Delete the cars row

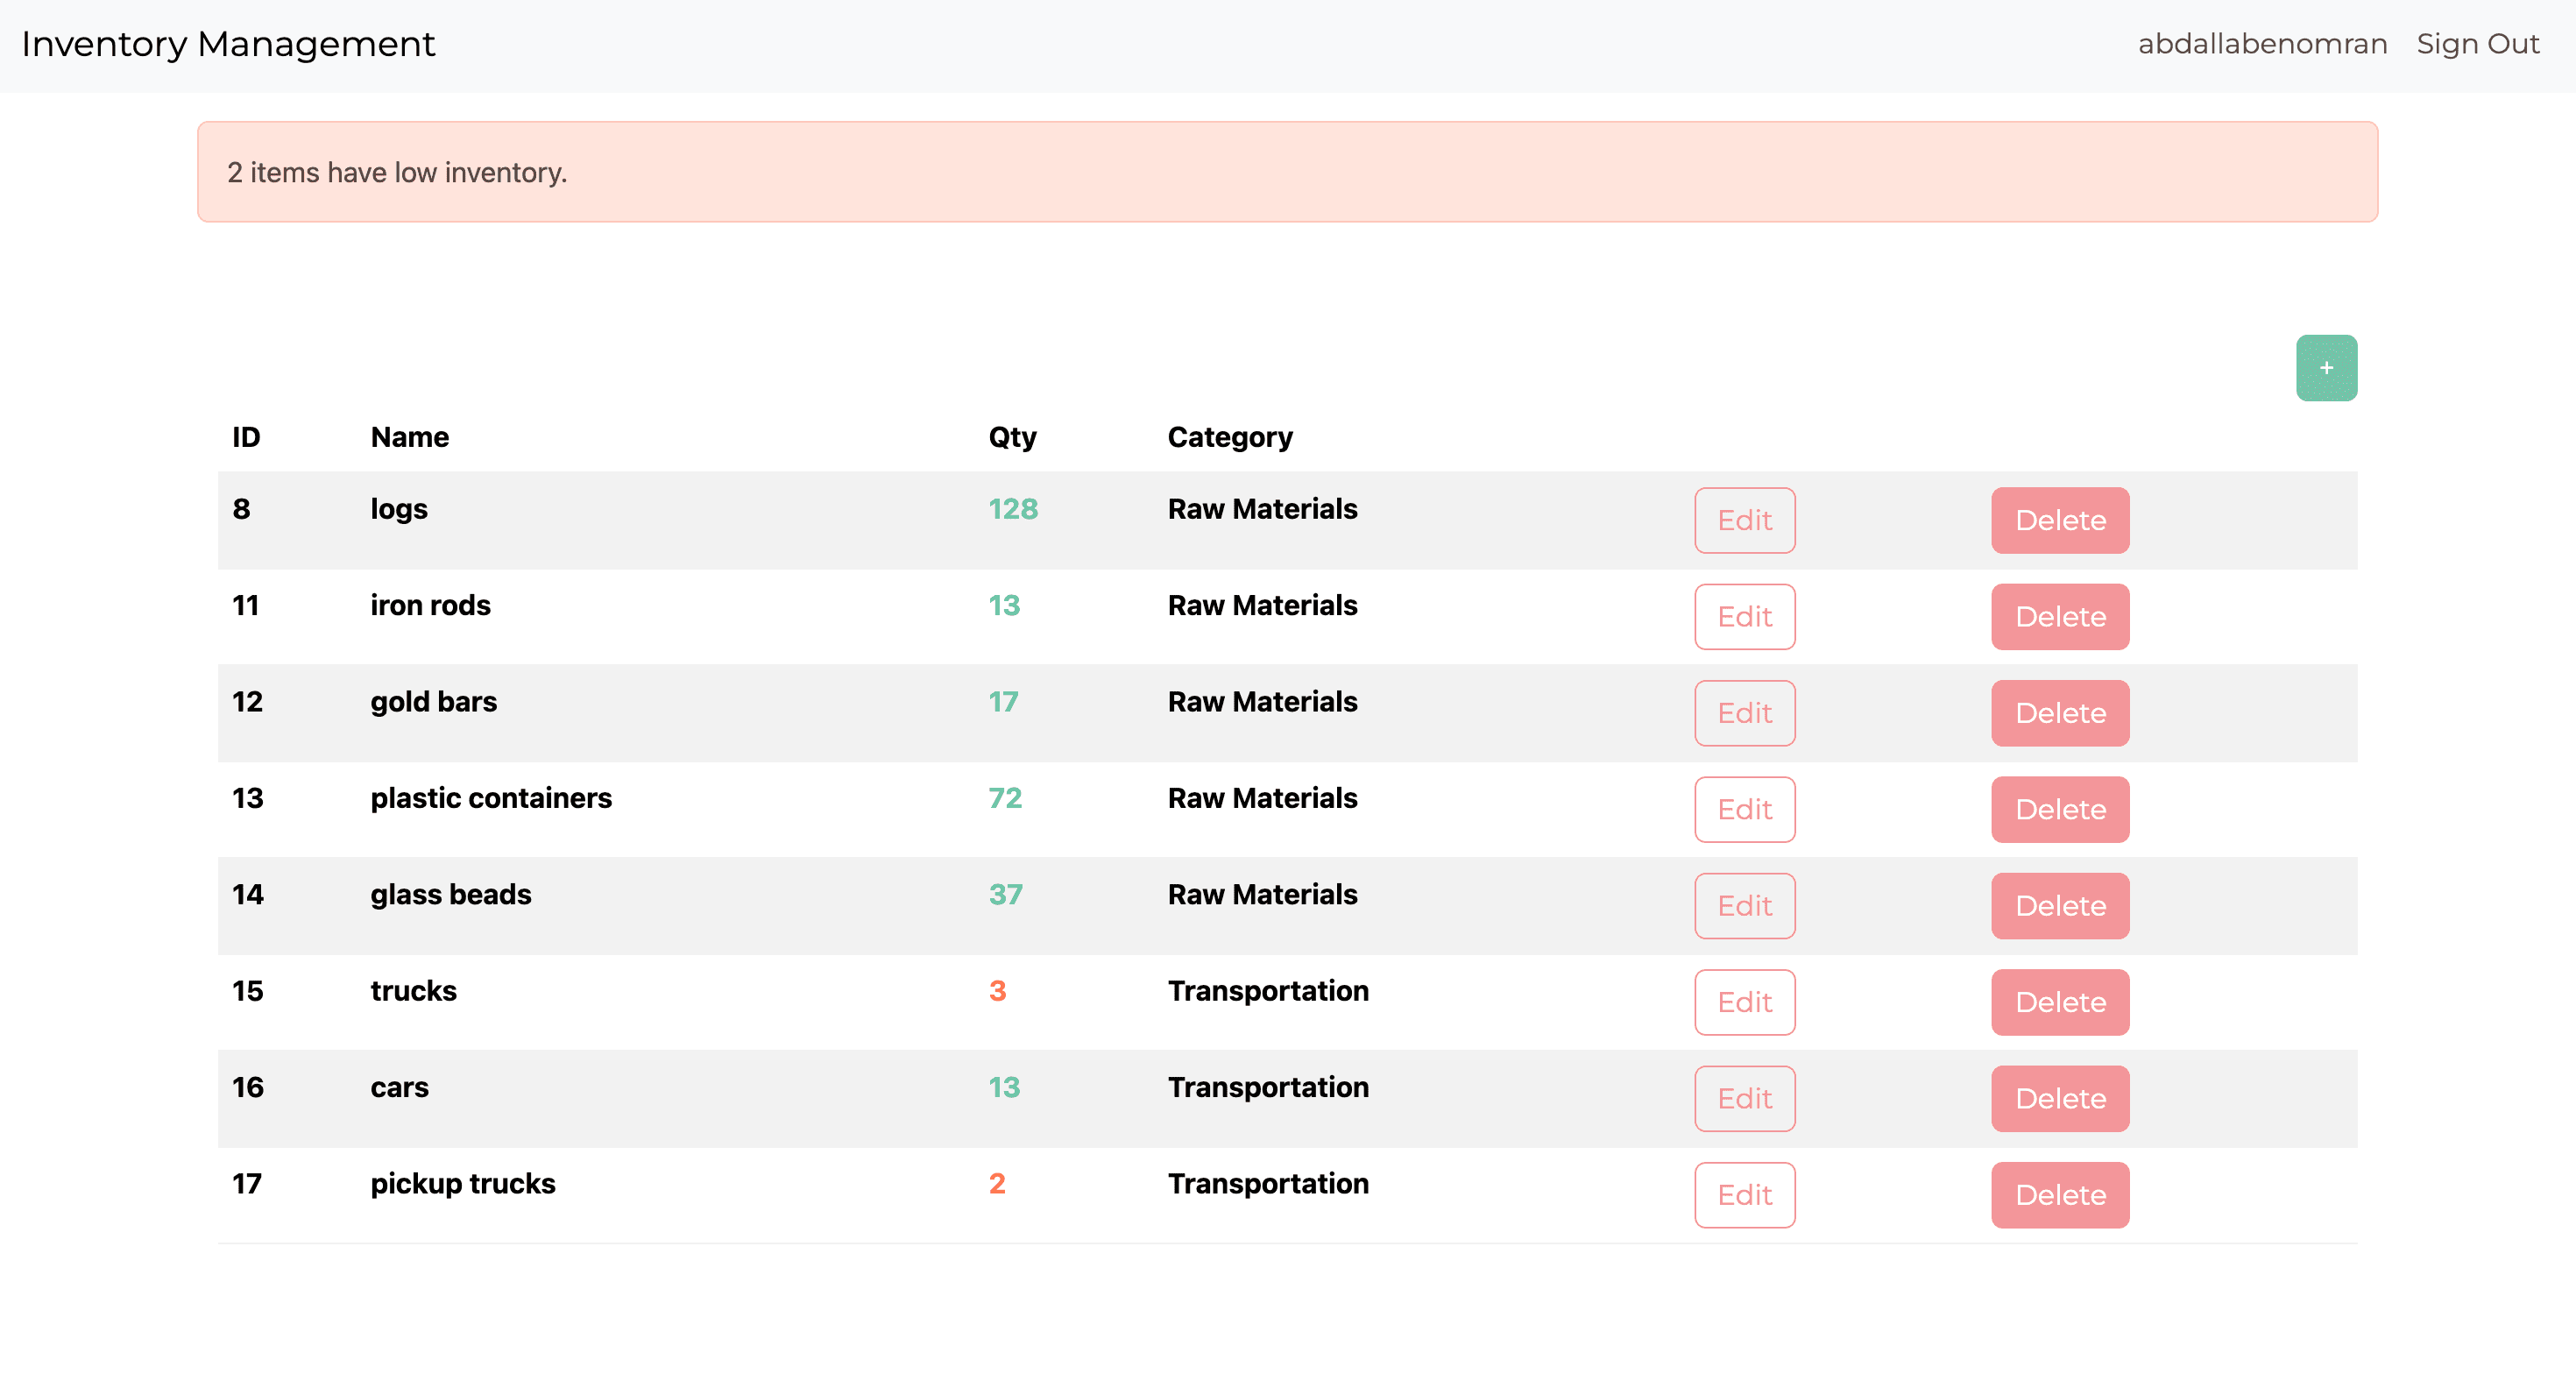pos(2059,1098)
